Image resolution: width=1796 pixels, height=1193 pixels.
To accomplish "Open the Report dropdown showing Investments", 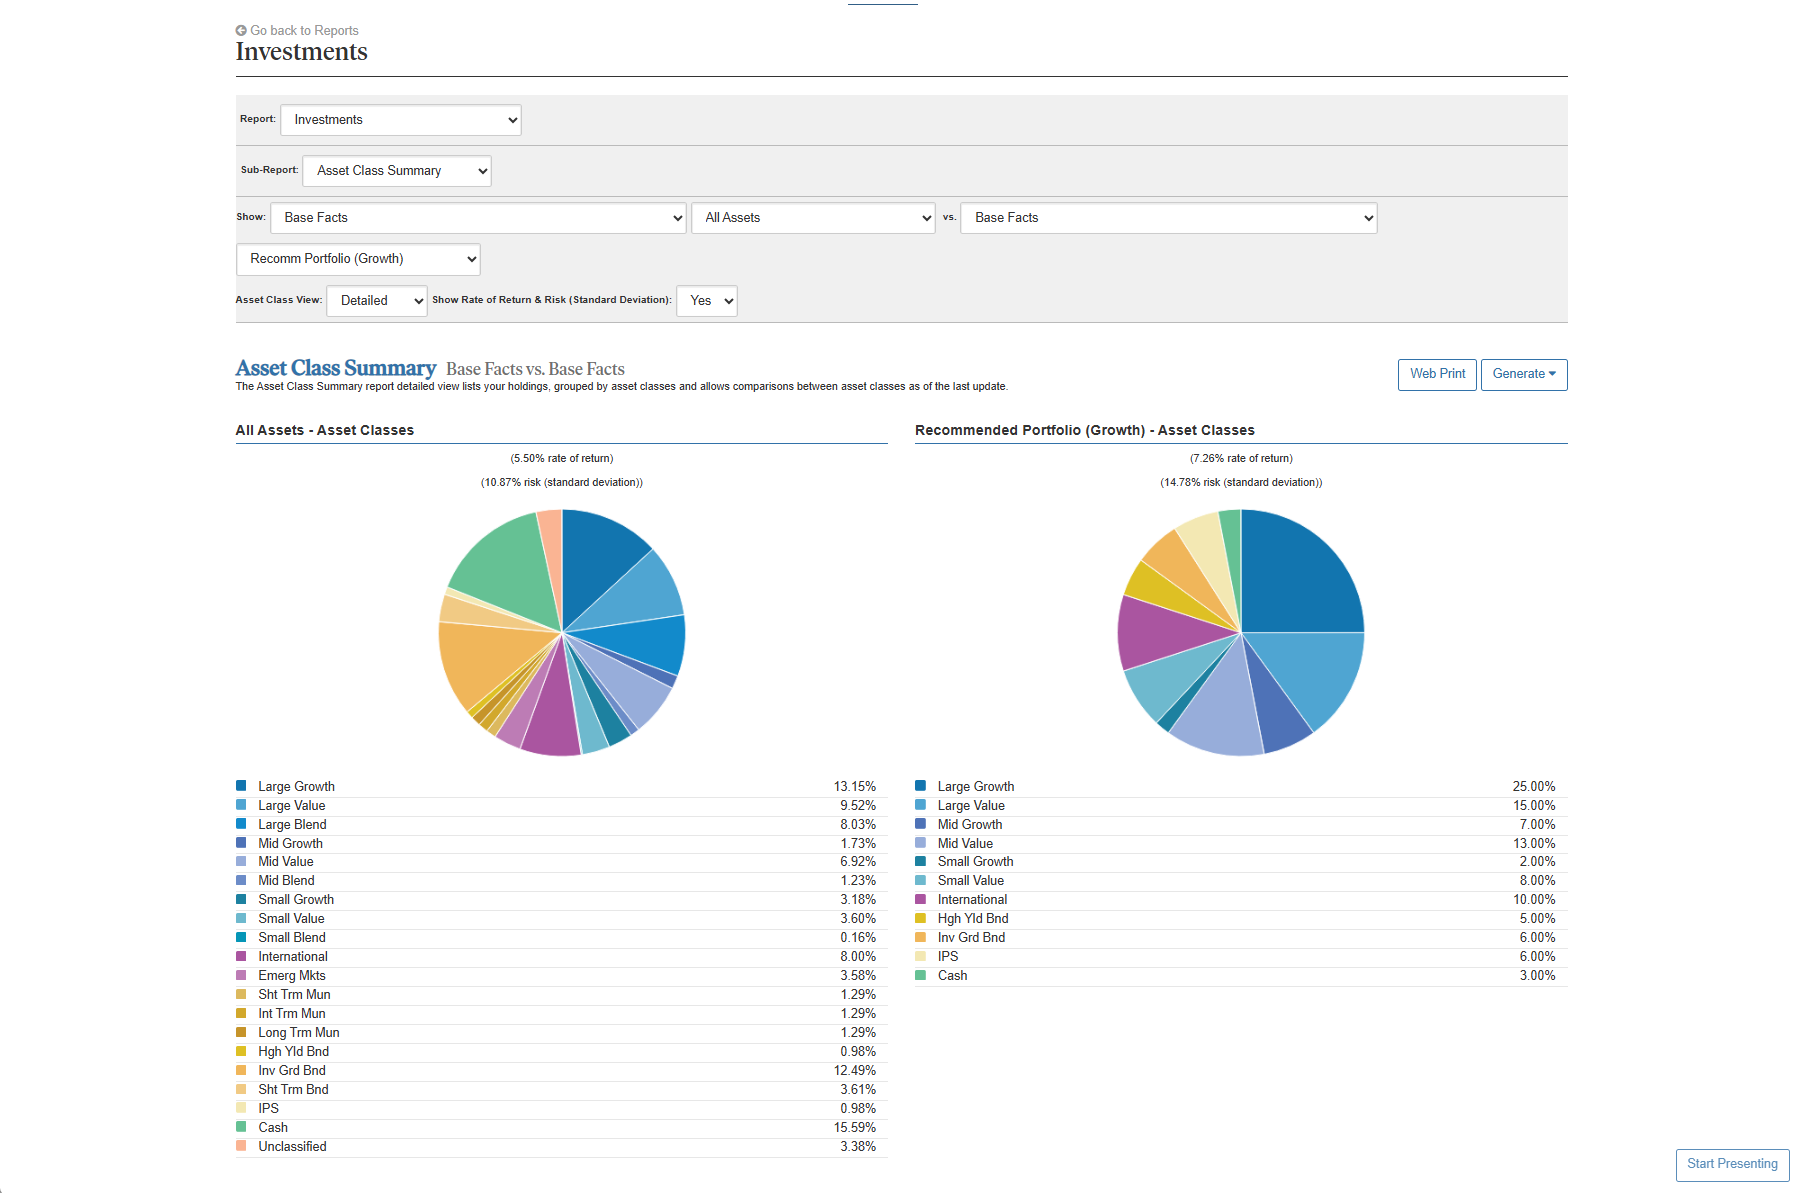I will click(x=400, y=120).
